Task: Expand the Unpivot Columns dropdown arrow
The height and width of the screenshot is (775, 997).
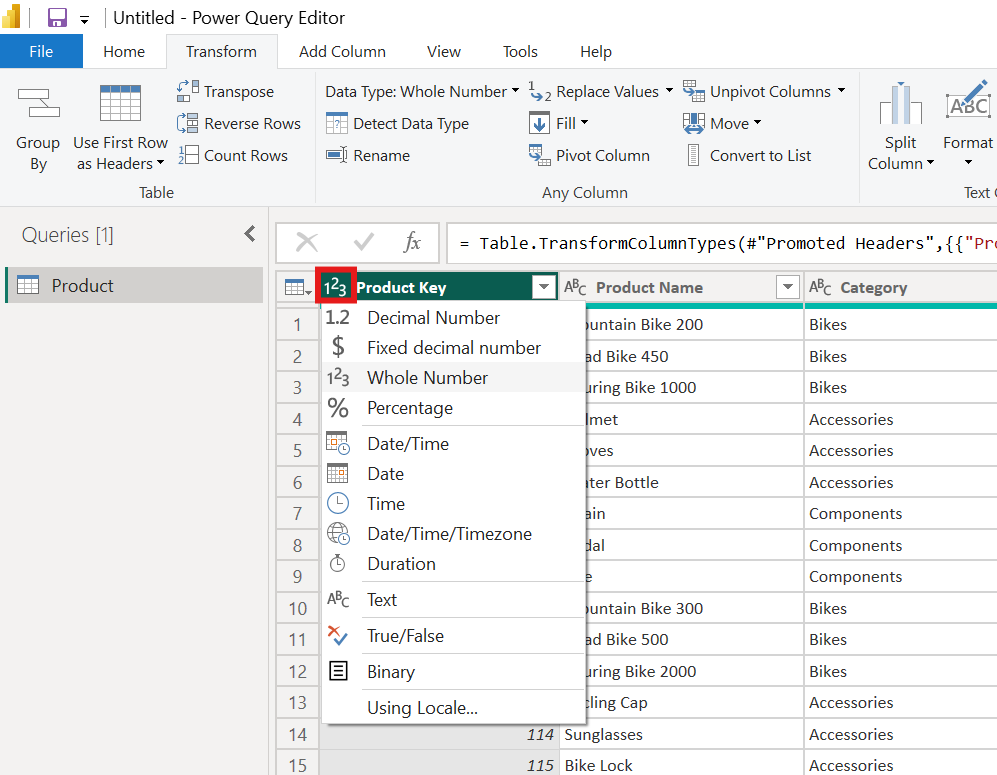Action: tap(841, 90)
